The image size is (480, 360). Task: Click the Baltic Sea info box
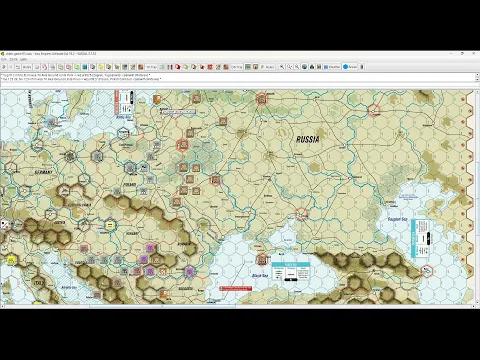(x=124, y=102)
